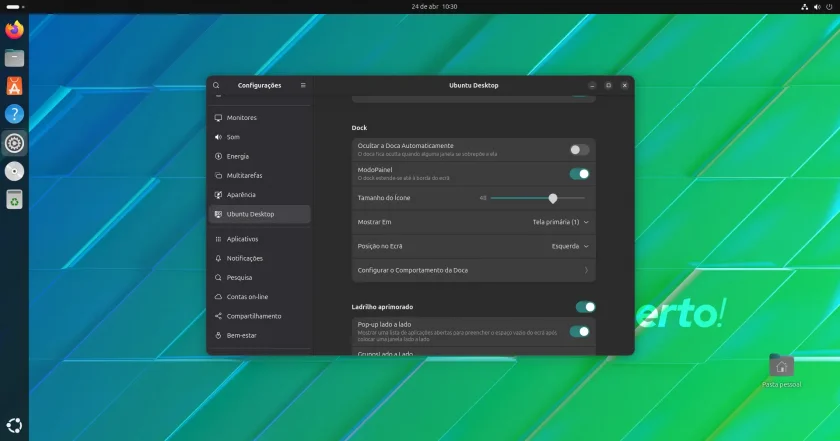Enable Ocultar a Doca Automaticamente switch
Screen dimensions: 840x441
pos(579,150)
